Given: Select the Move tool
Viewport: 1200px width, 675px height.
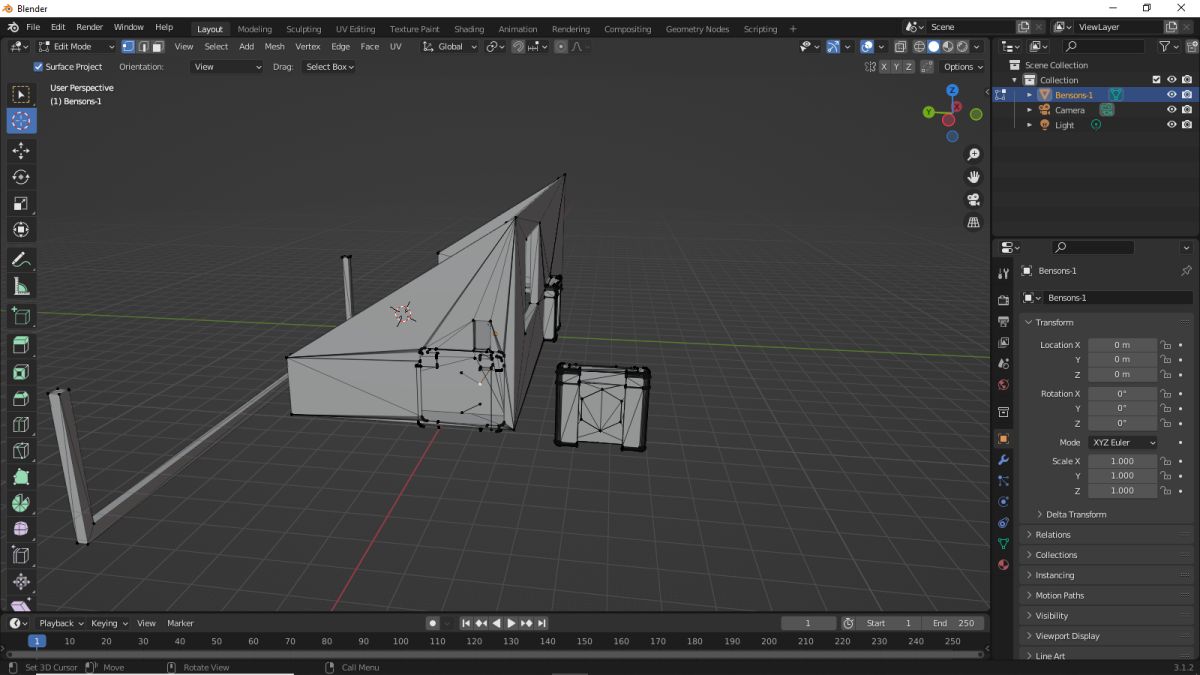Looking at the screenshot, I should [21, 150].
